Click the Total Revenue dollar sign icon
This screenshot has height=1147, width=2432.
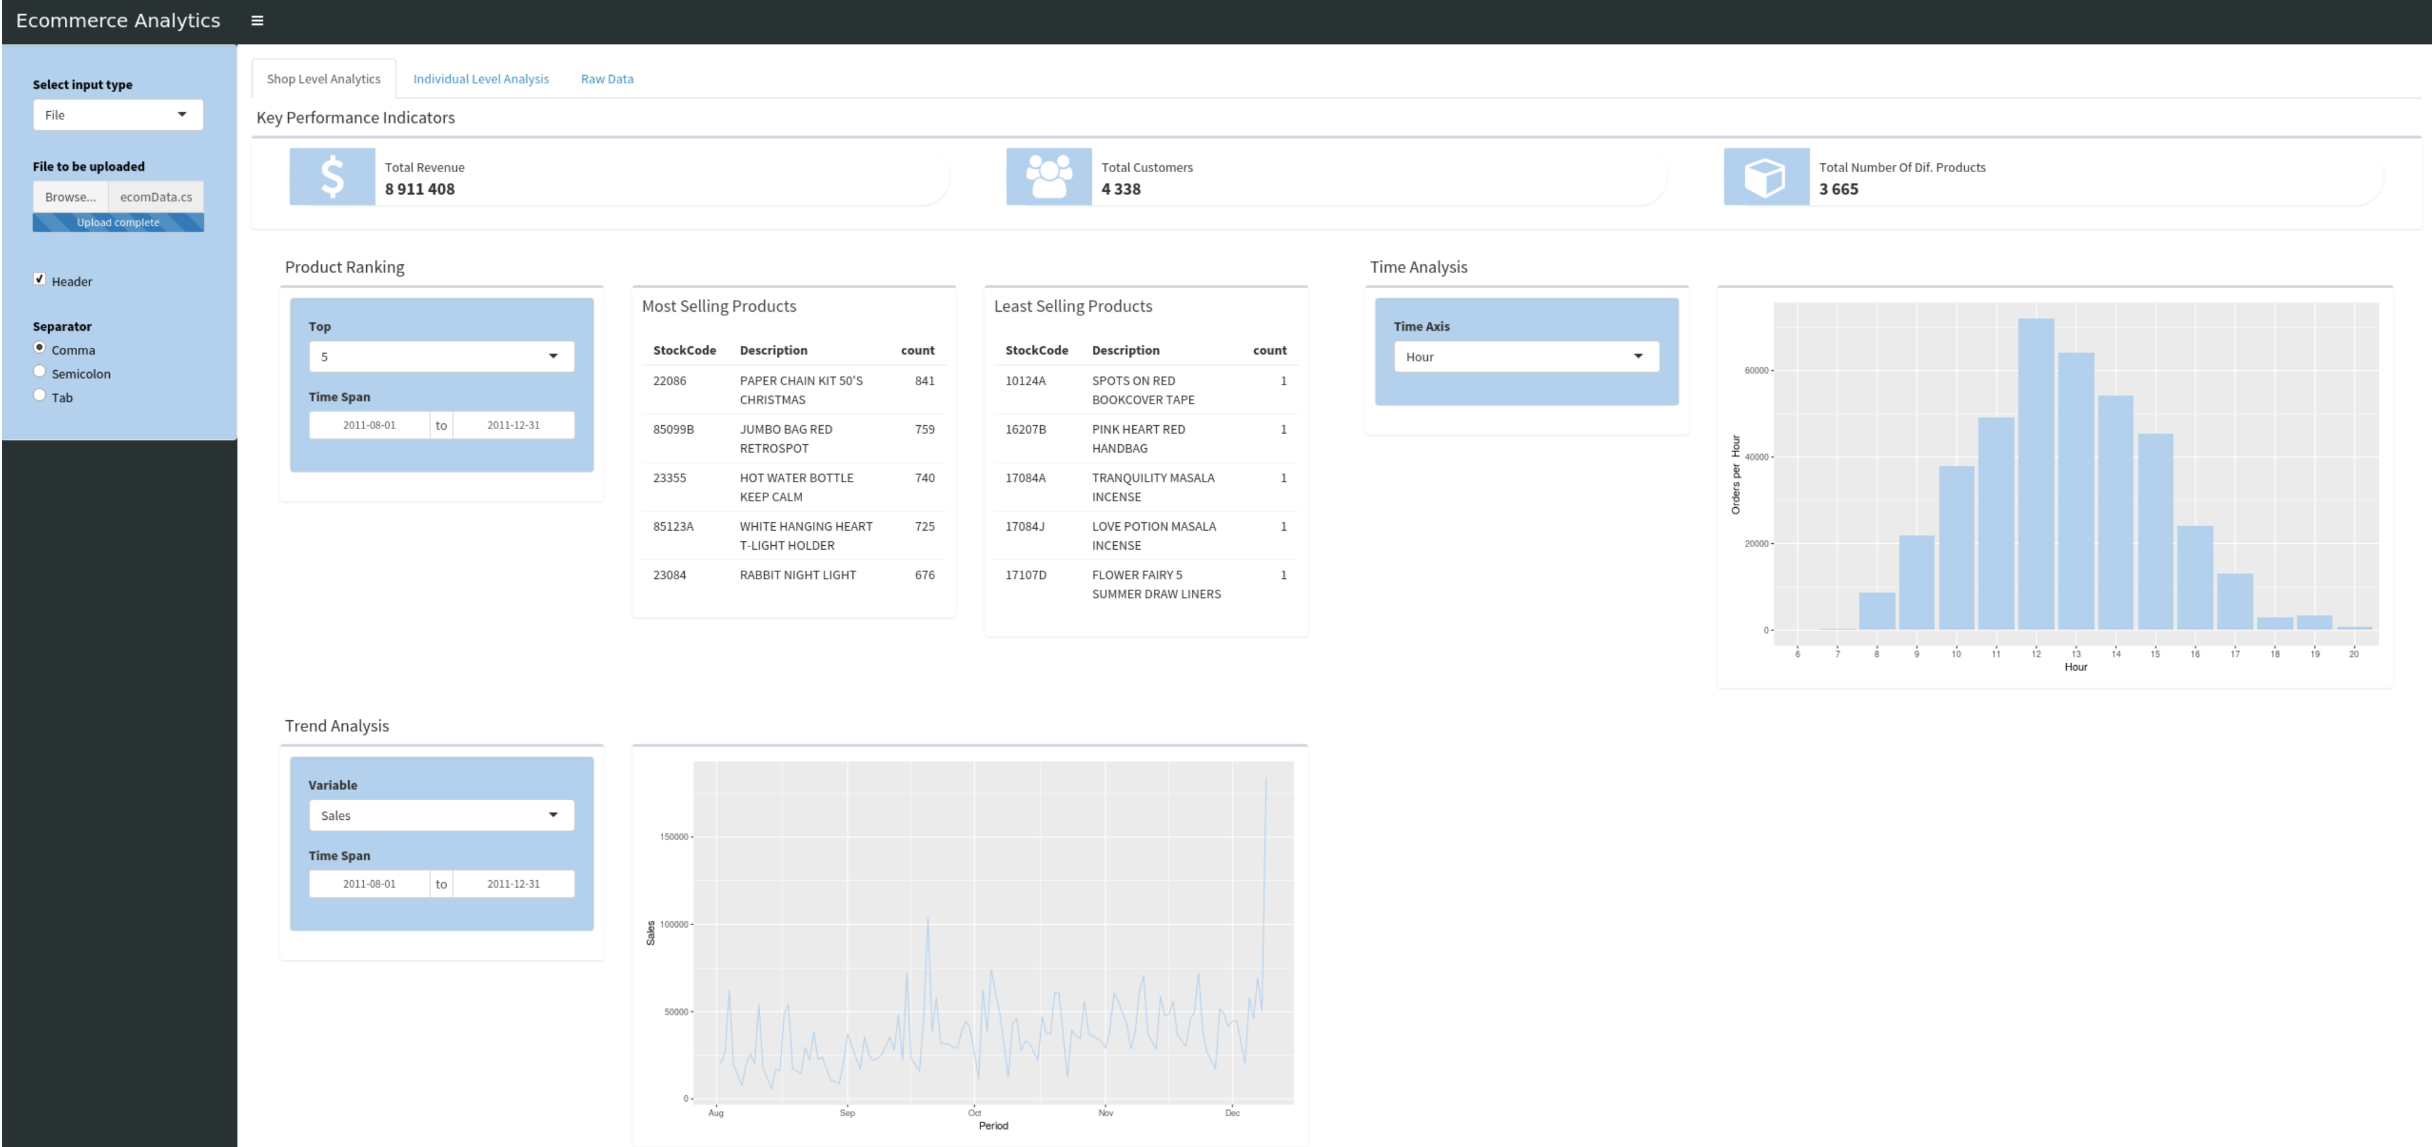(x=333, y=177)
